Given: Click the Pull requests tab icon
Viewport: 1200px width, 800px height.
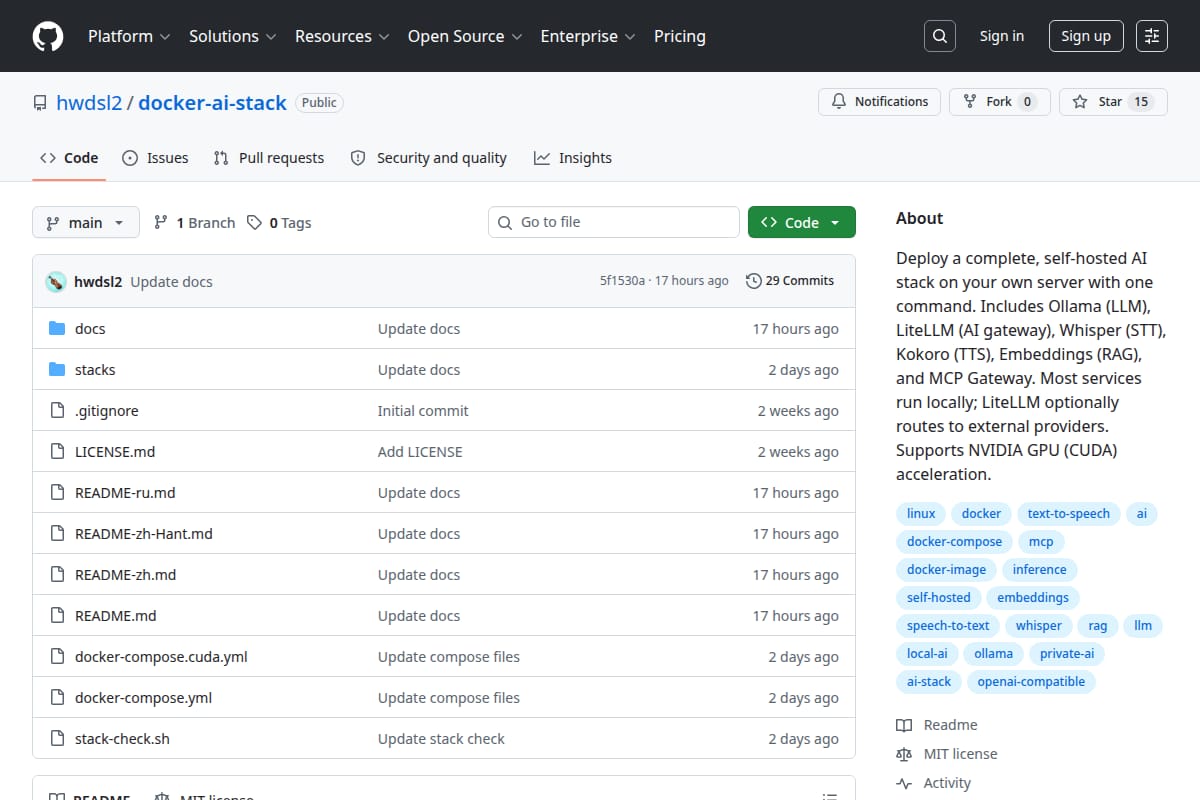Looking at the screenshot, I should click(x=221, y=158).
